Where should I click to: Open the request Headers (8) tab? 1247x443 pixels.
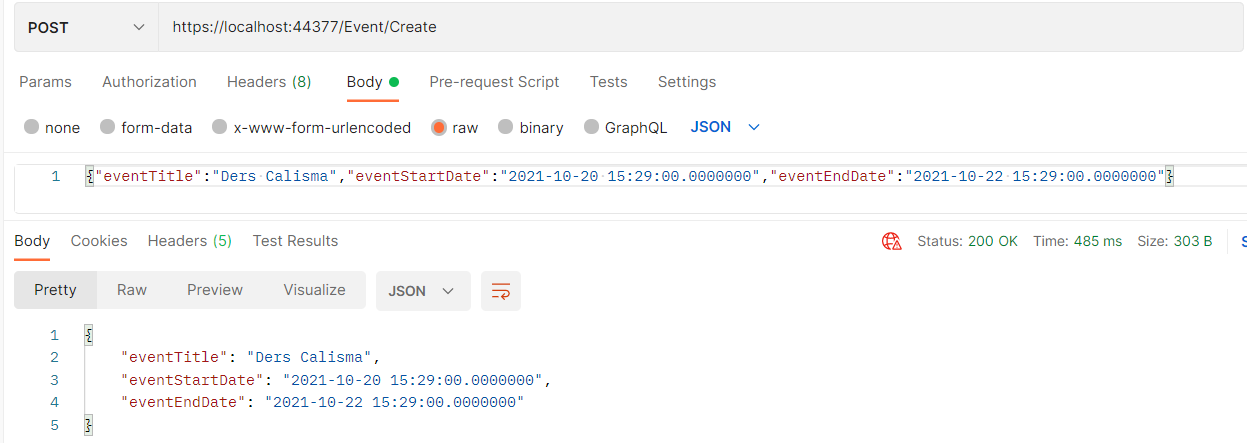click(269, 82)
